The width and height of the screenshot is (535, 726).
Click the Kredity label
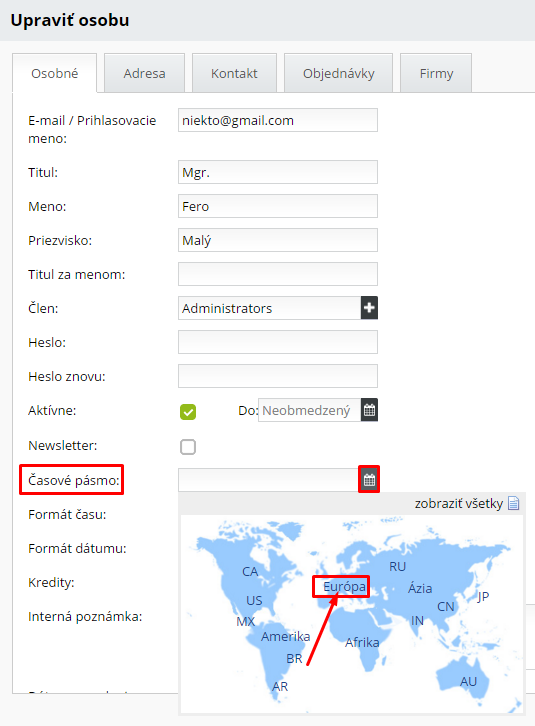[51, 582]
